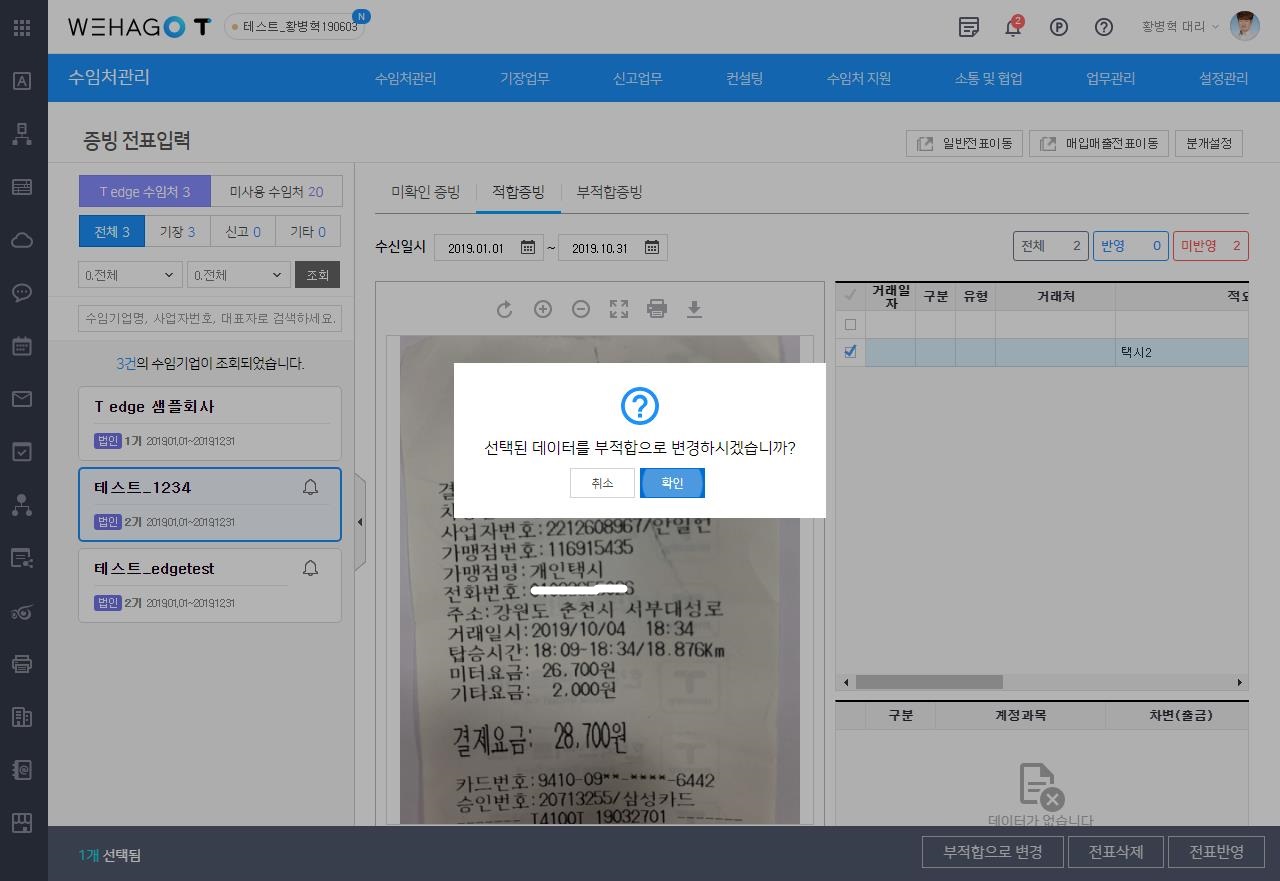Zoom out of receipt image
The height and width of the screenshot is (881, 1280).
pos(581,310)
